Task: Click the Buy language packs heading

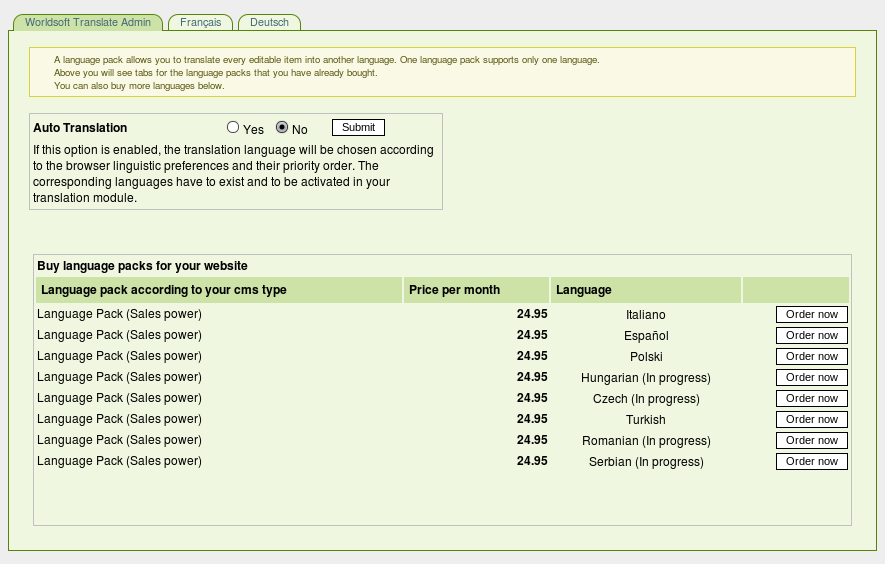Action: 142,266
